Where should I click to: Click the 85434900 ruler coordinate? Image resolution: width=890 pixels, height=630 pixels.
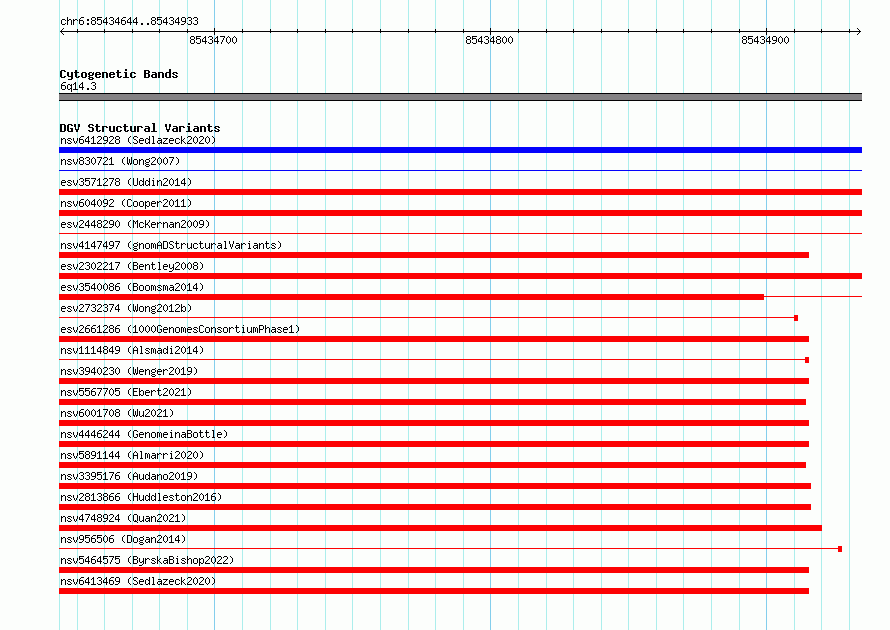coord(765,40)
